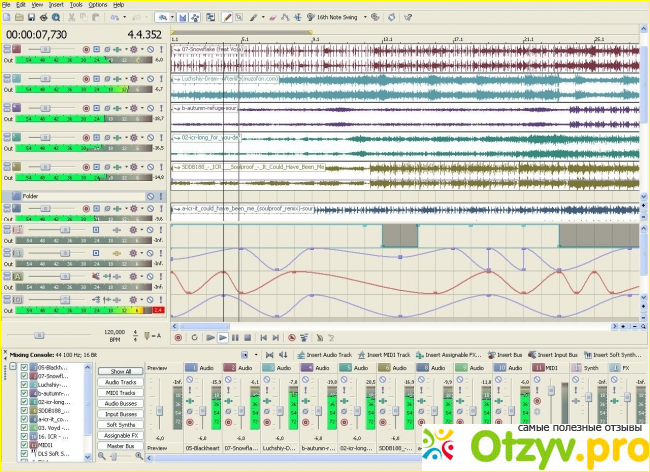
Task: Click the BPM tempo slider
Action: click(x=40, y=334)
